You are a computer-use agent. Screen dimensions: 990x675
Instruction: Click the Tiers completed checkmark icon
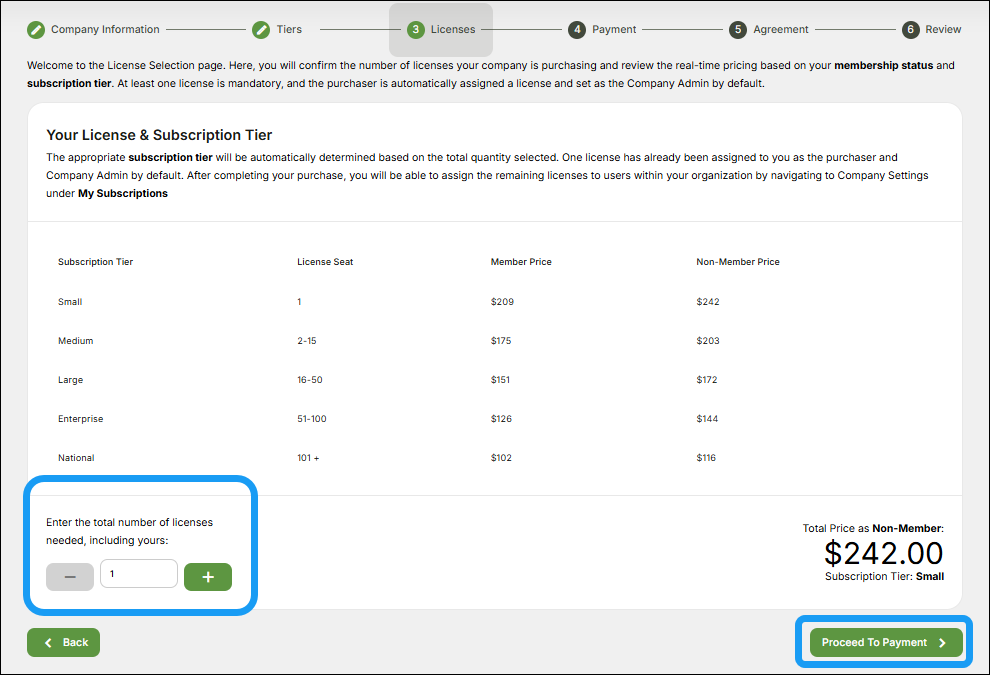click(259, 29)
